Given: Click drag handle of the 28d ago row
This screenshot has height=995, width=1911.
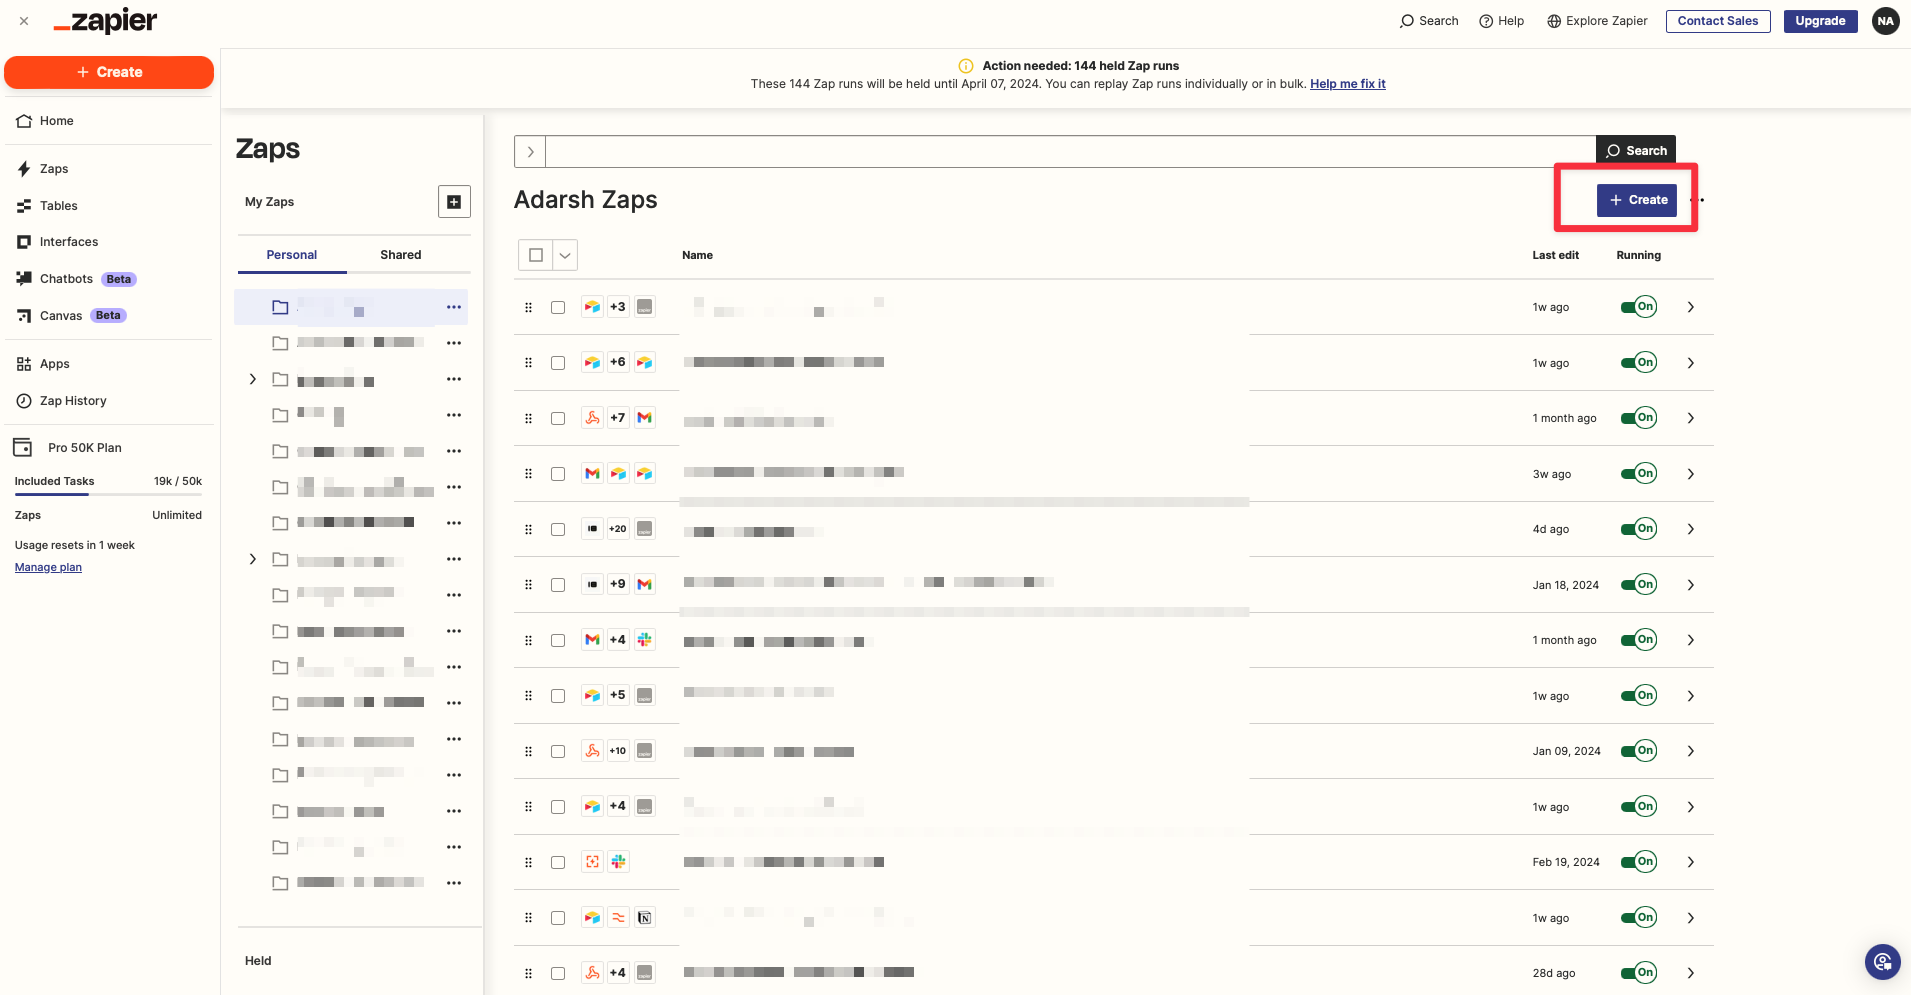Looking at the screenshot, I should [528, 973].
